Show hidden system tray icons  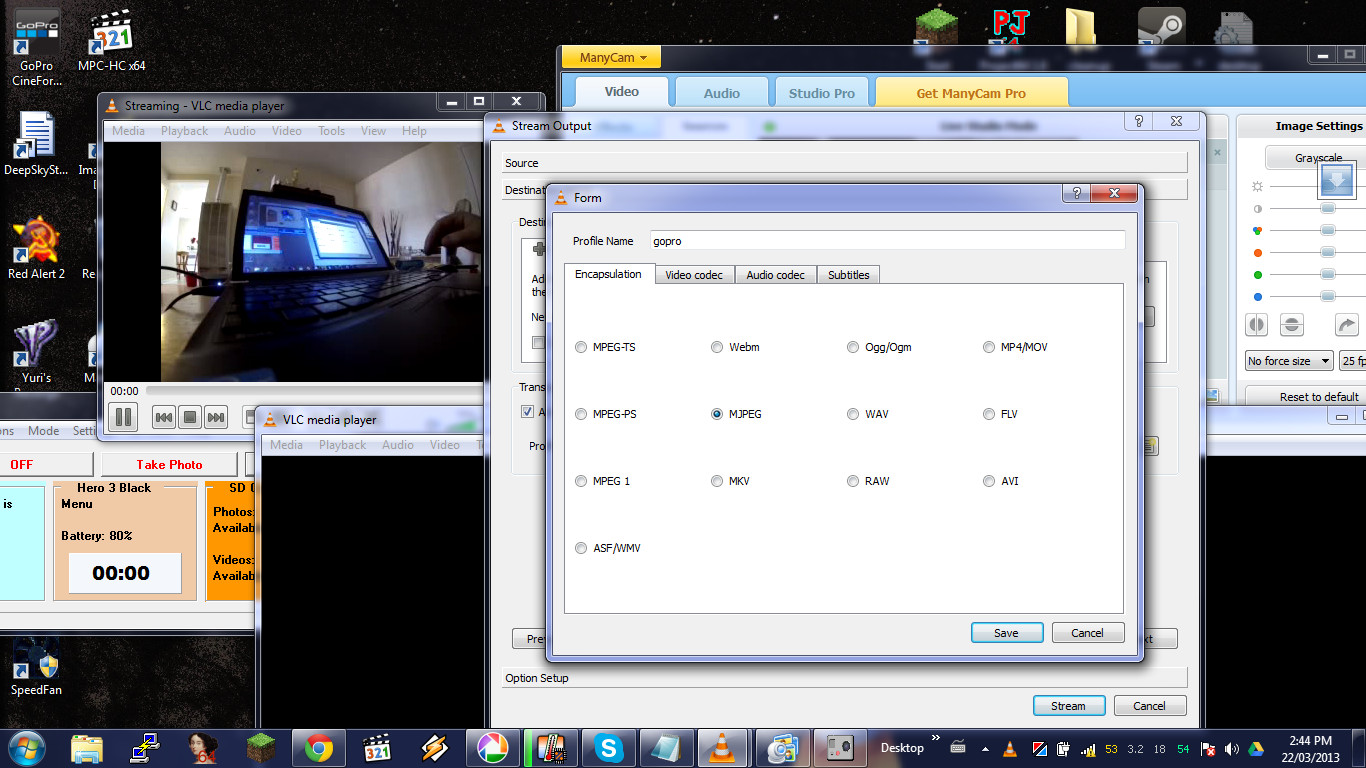[985, 749]
